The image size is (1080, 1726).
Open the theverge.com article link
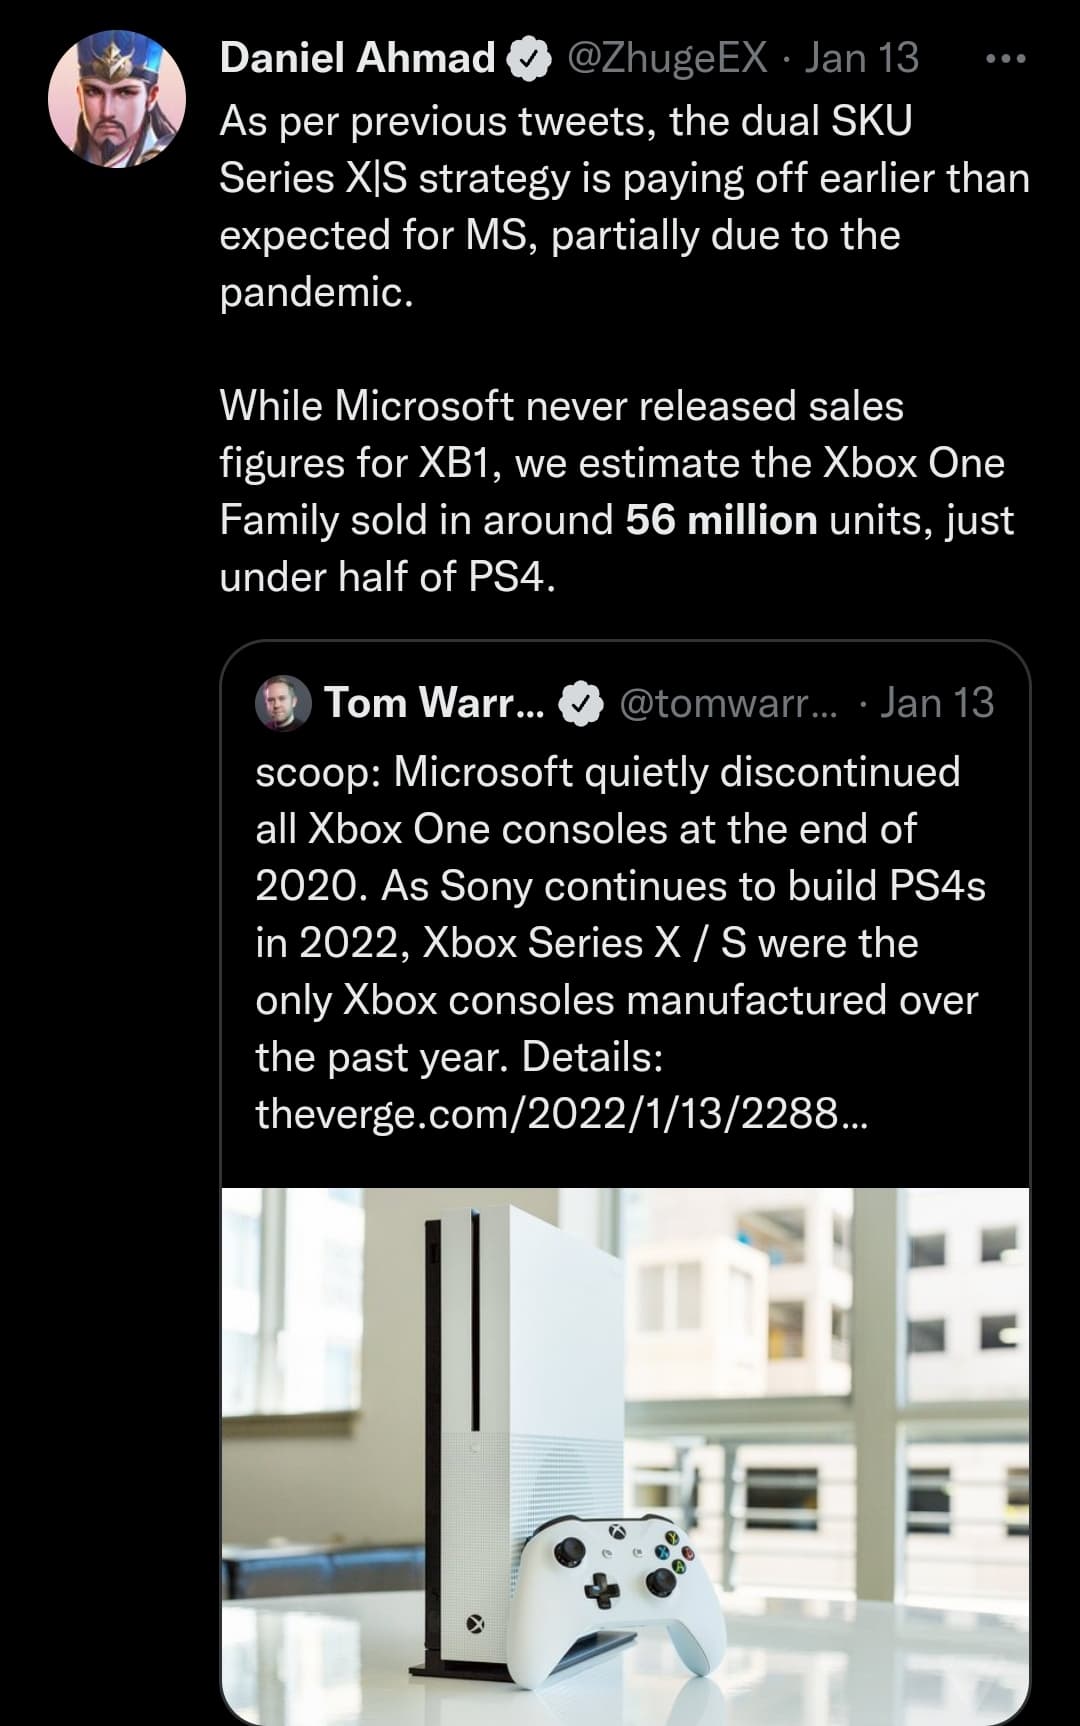pos(561,1113)
